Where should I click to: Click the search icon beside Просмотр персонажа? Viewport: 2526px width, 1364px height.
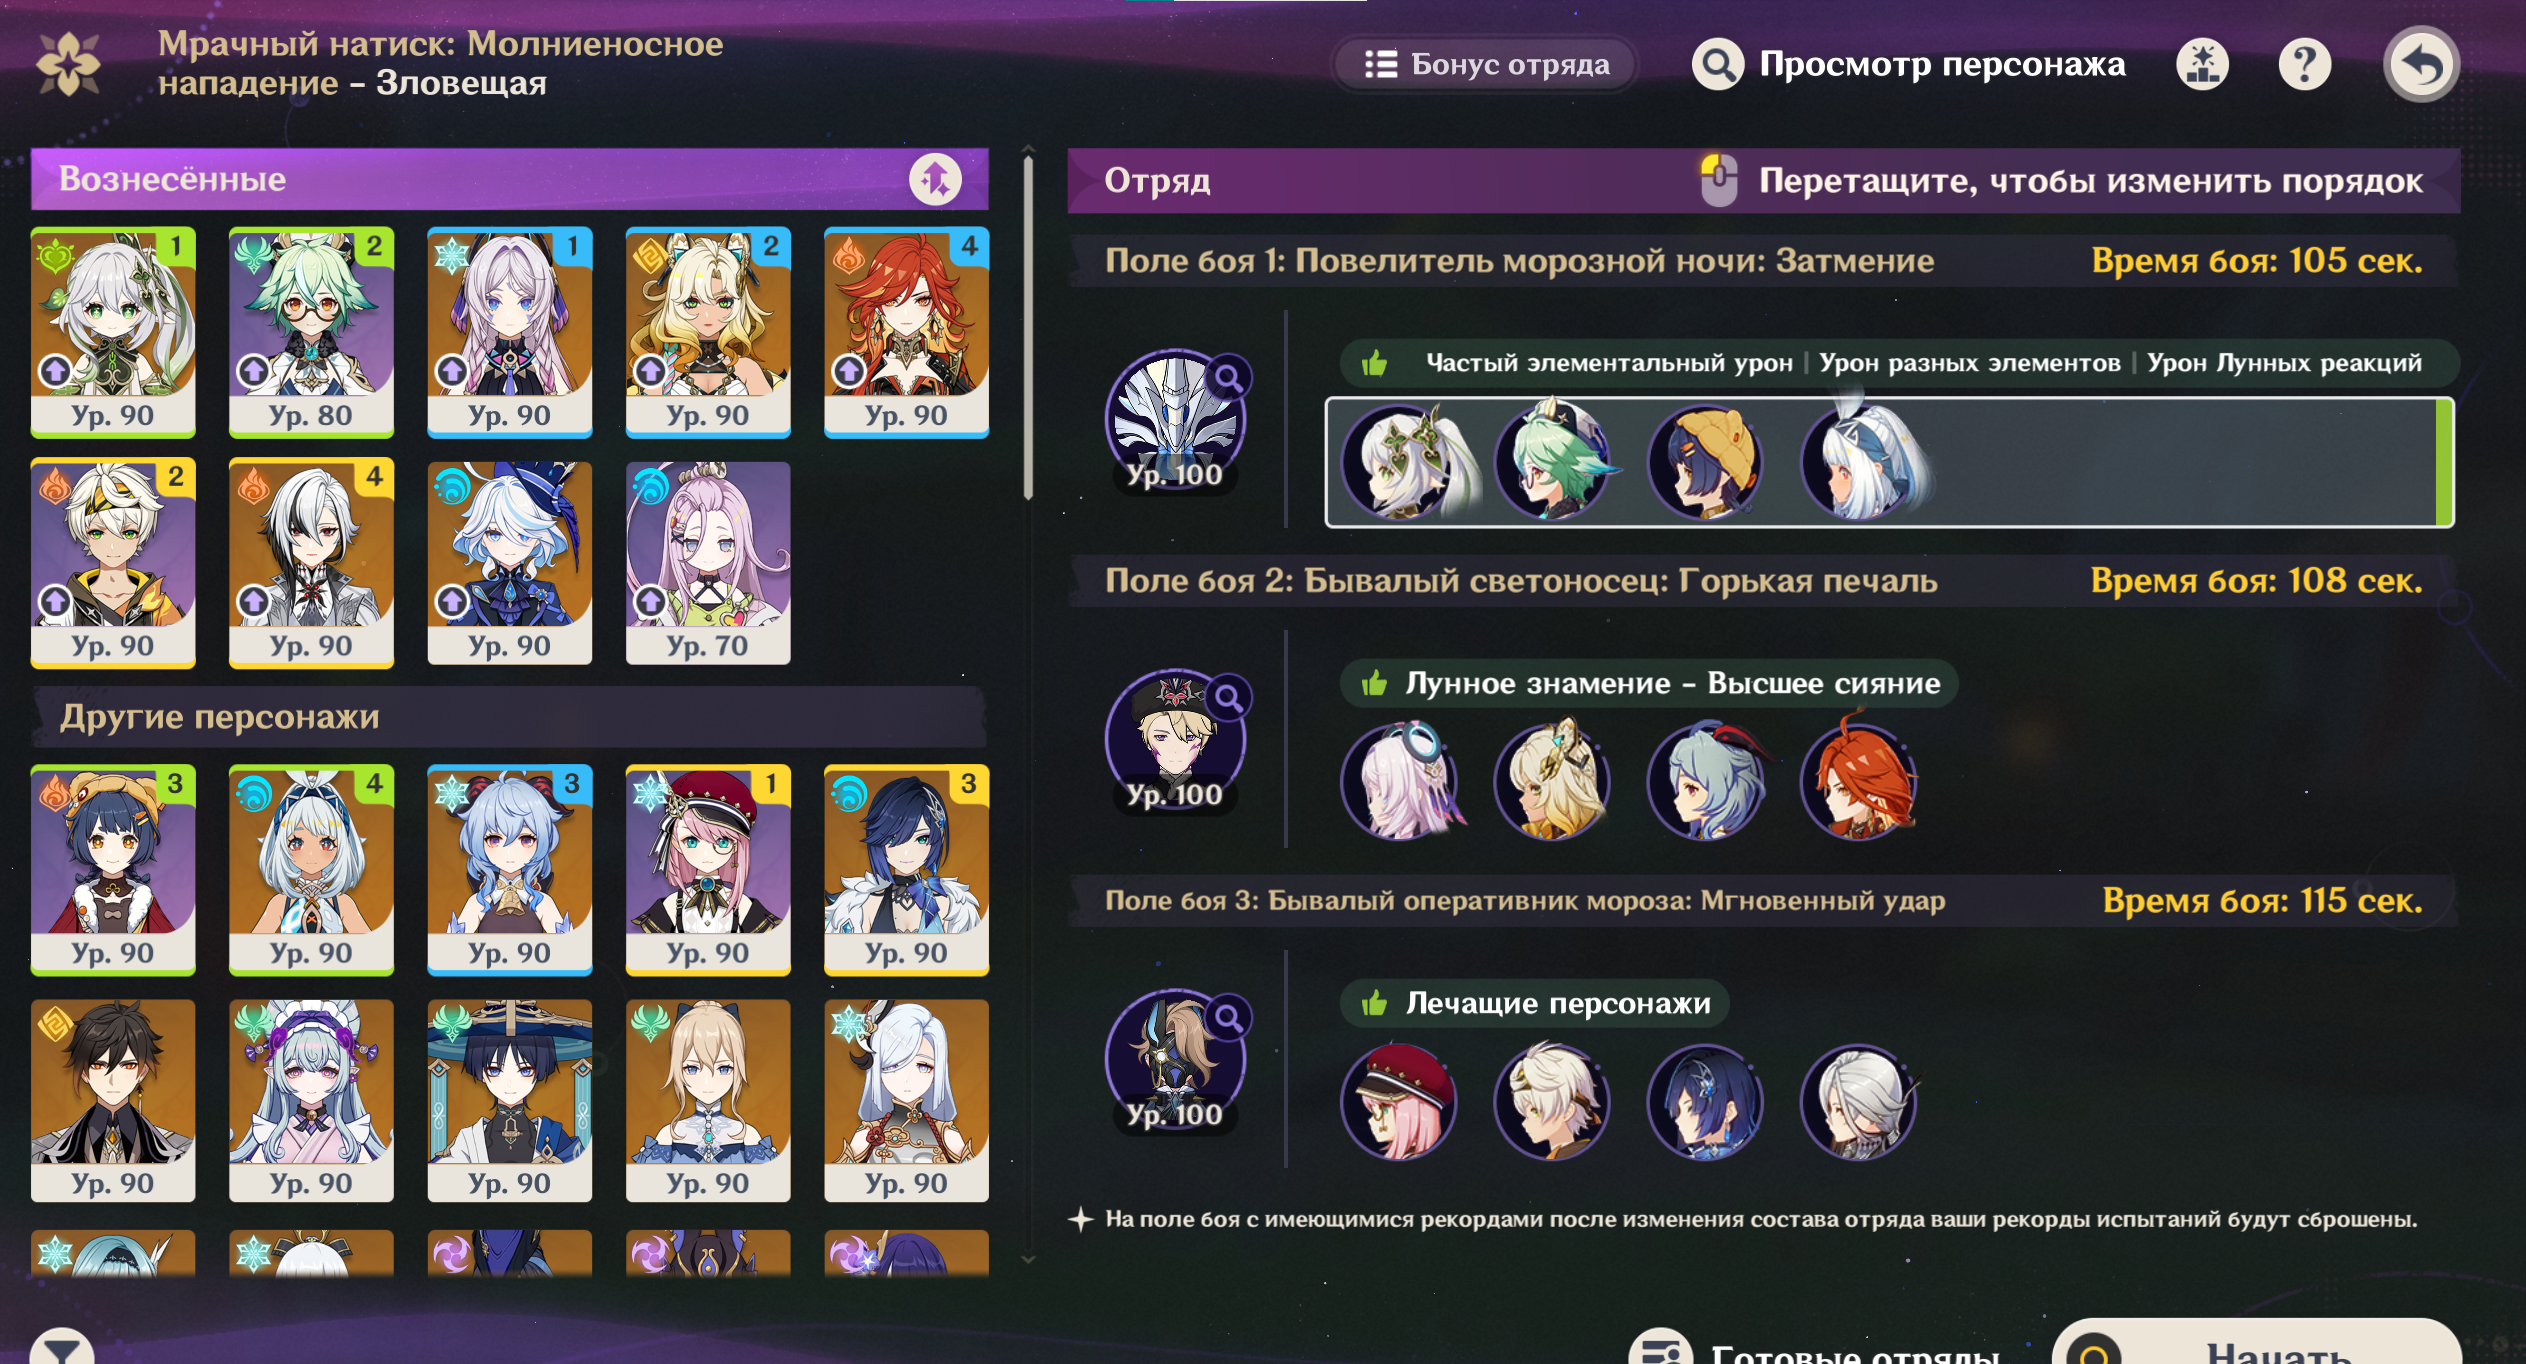(1717, 65)
